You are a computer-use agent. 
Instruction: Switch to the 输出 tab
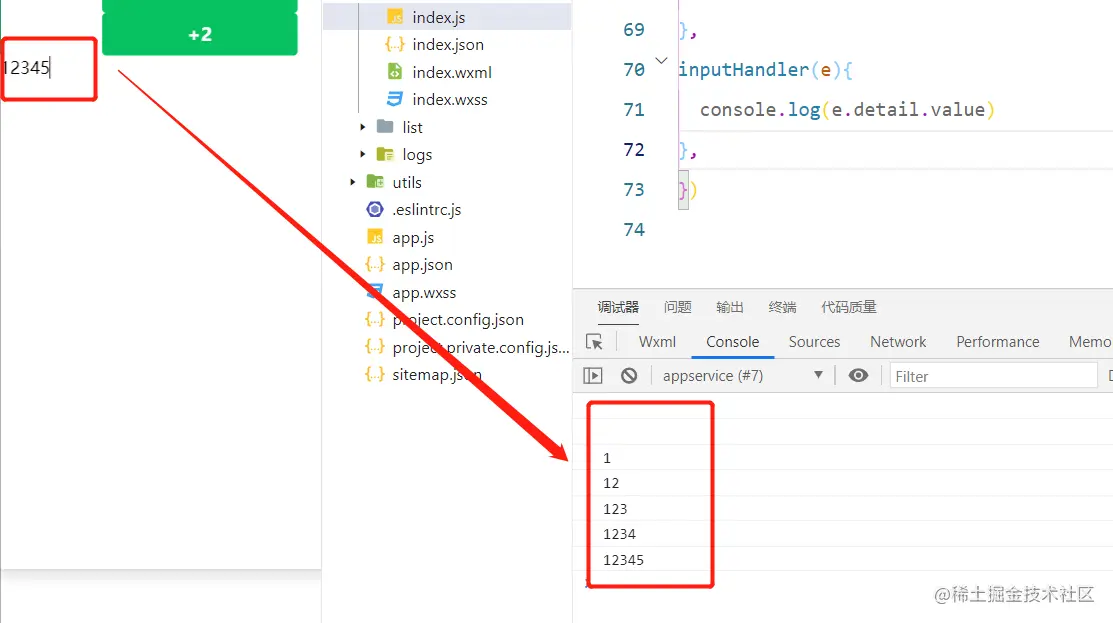(730, 307)
